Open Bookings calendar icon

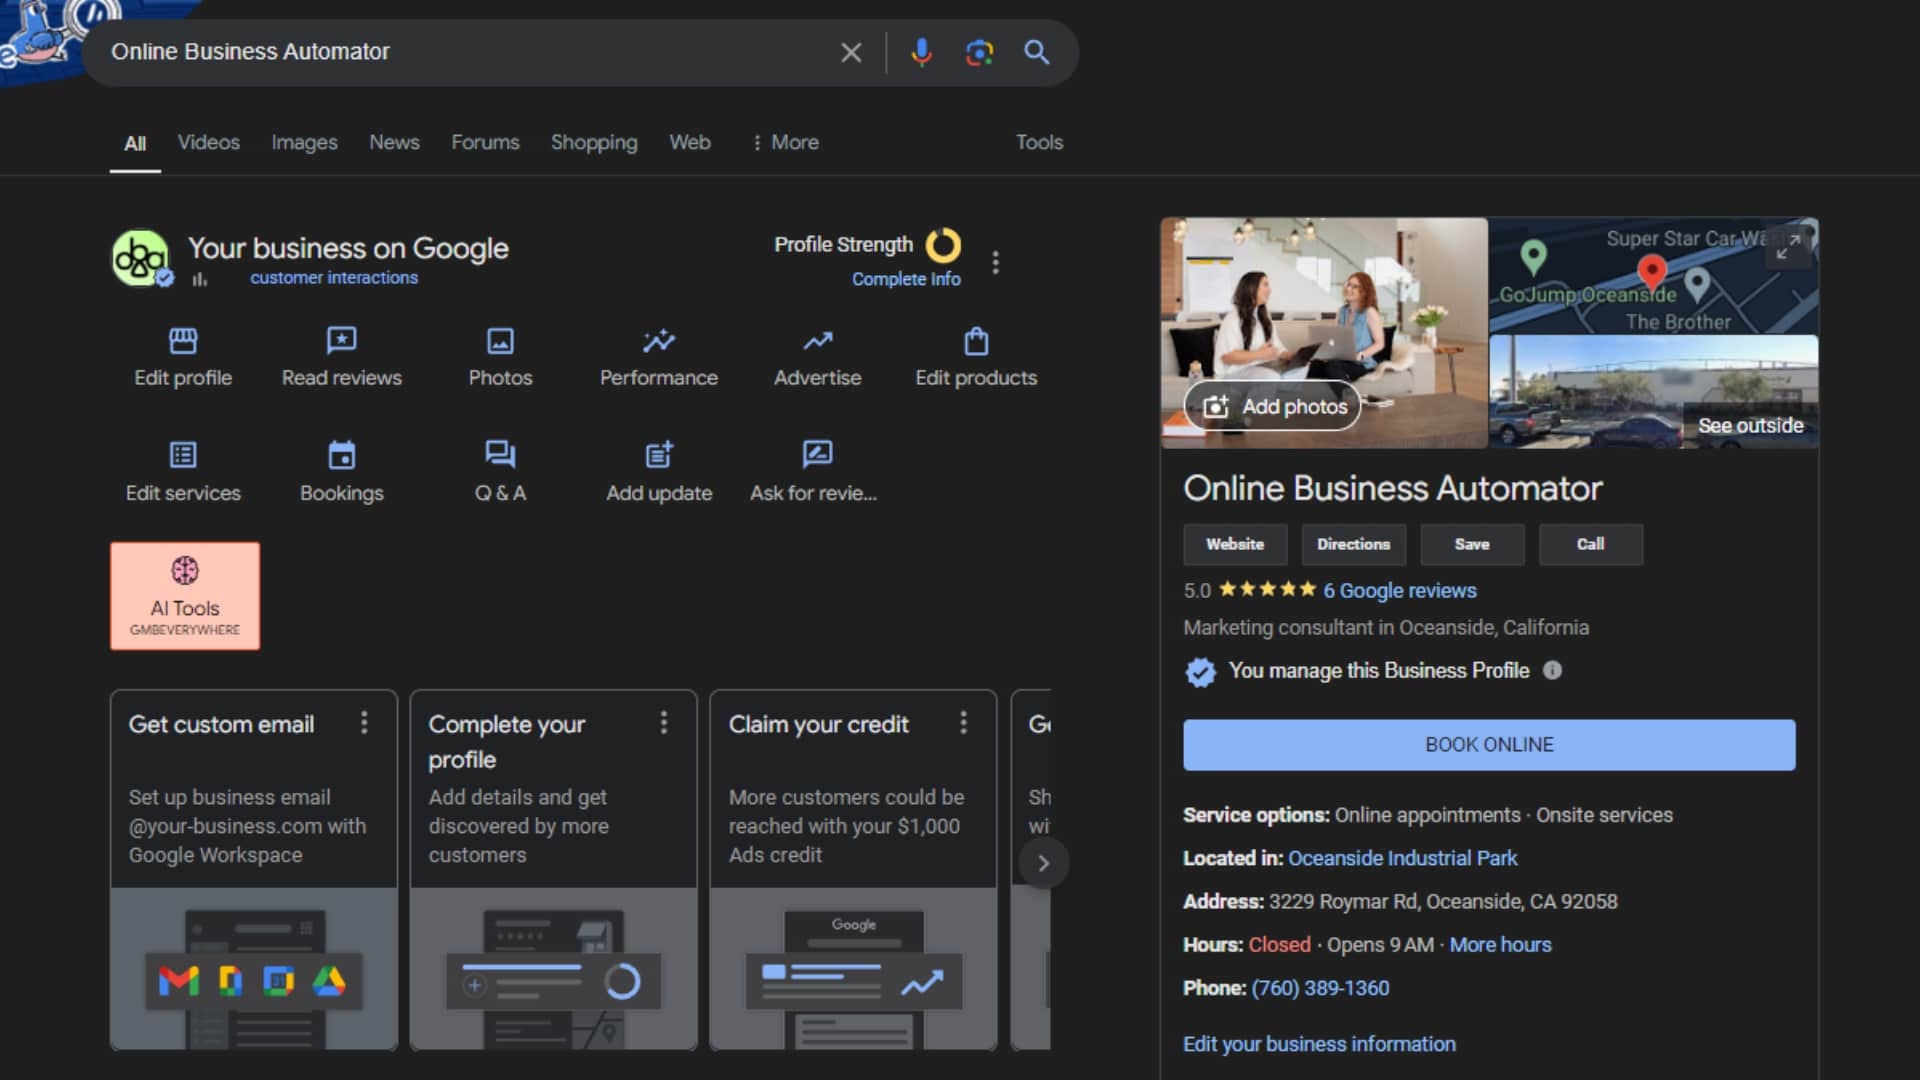(x=342, y=455)
